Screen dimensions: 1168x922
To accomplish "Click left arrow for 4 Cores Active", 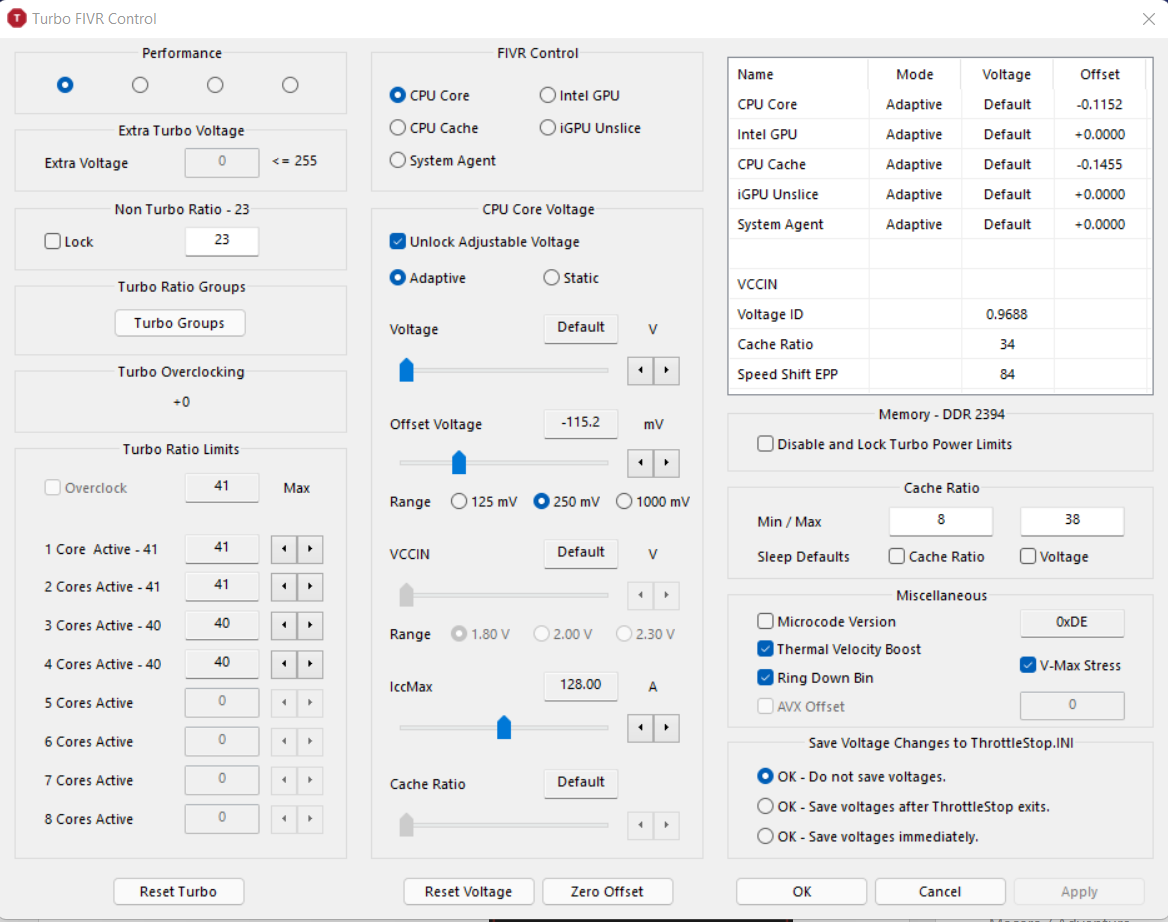I will 285,664.
